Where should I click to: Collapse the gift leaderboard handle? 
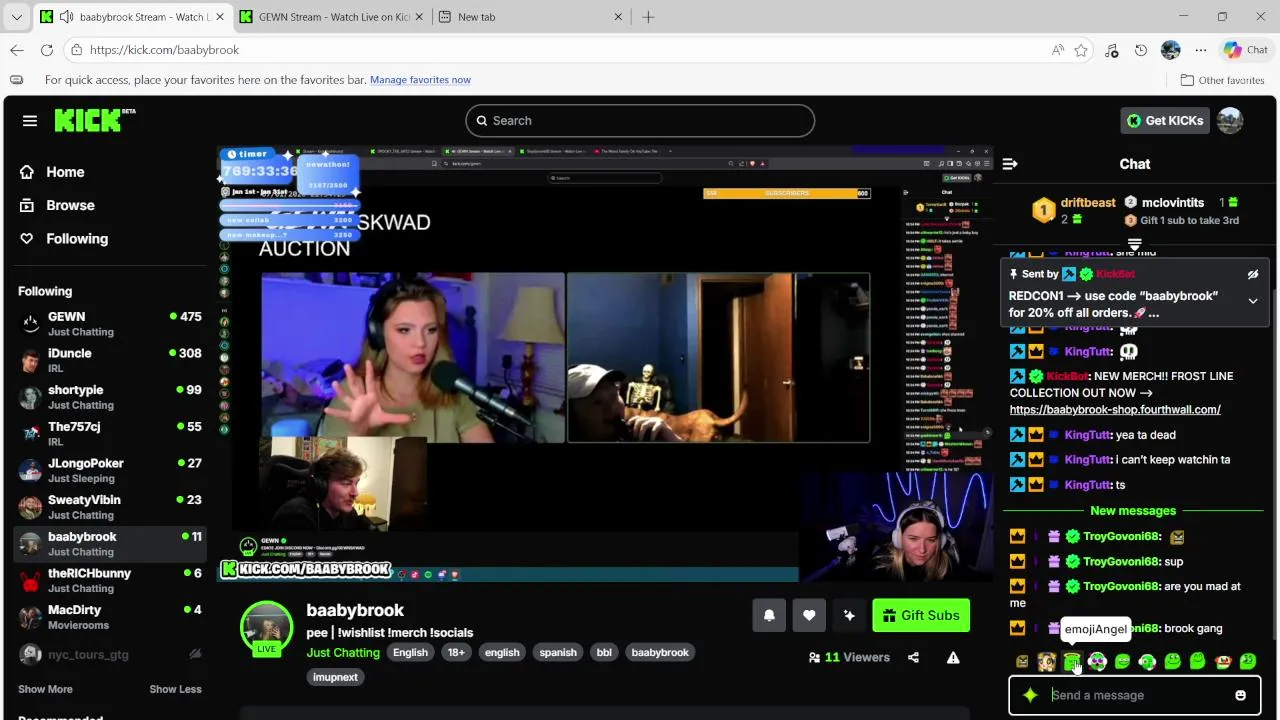point(1134,243)
